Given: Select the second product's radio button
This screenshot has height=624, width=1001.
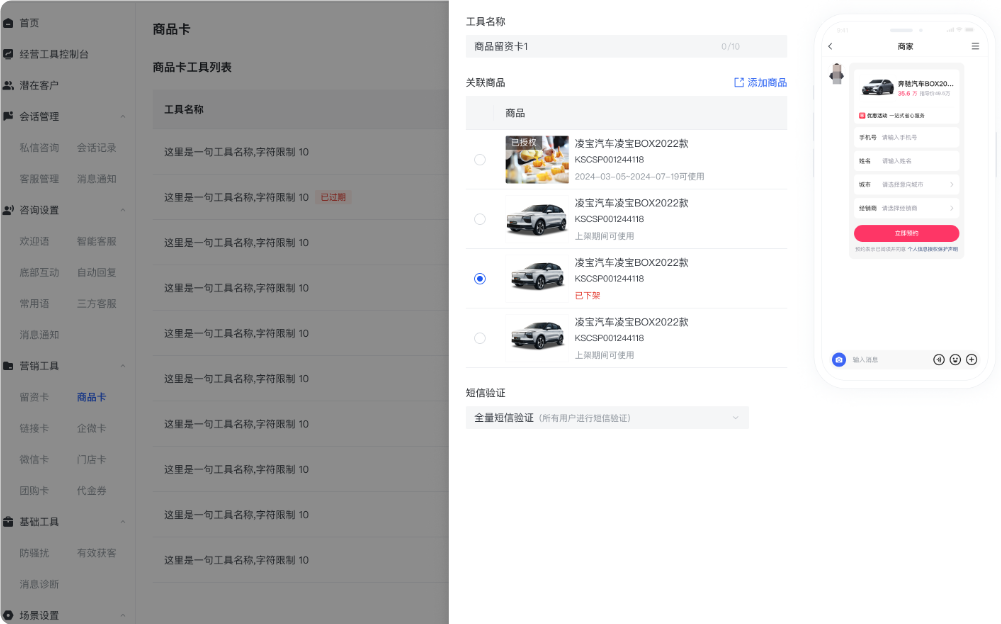Looking at the screenshot, I should click(480, 219).
